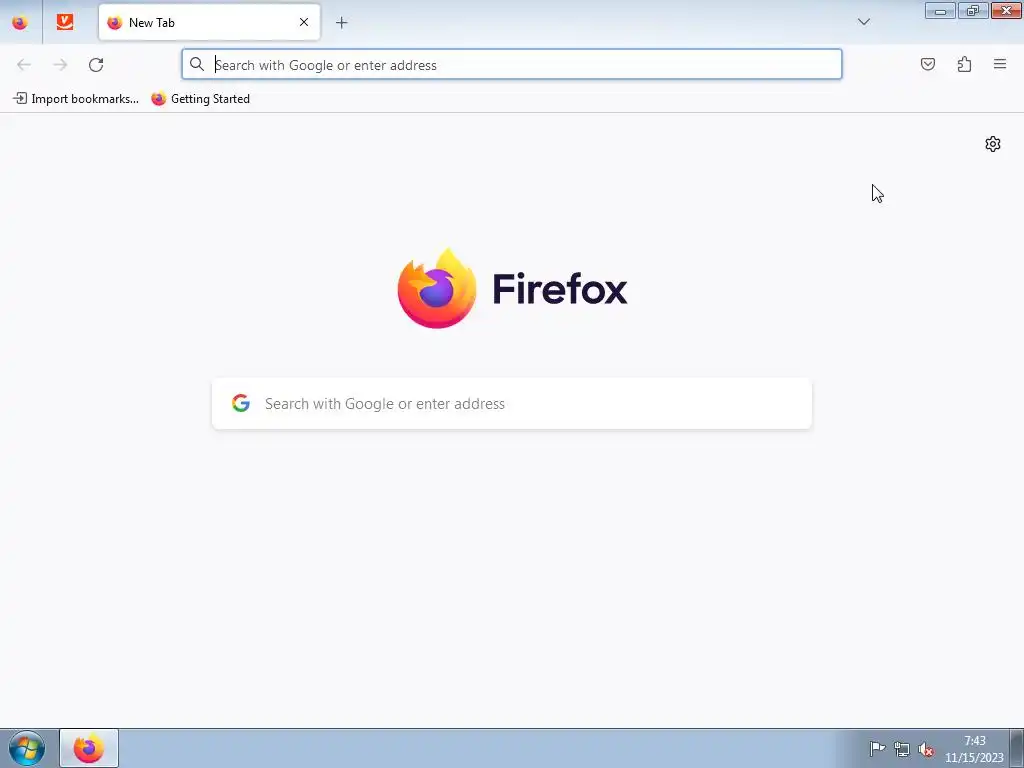Open the Firefox application hamburger menu
The image size is (1024, 768).
click(x=1000, y=64)
